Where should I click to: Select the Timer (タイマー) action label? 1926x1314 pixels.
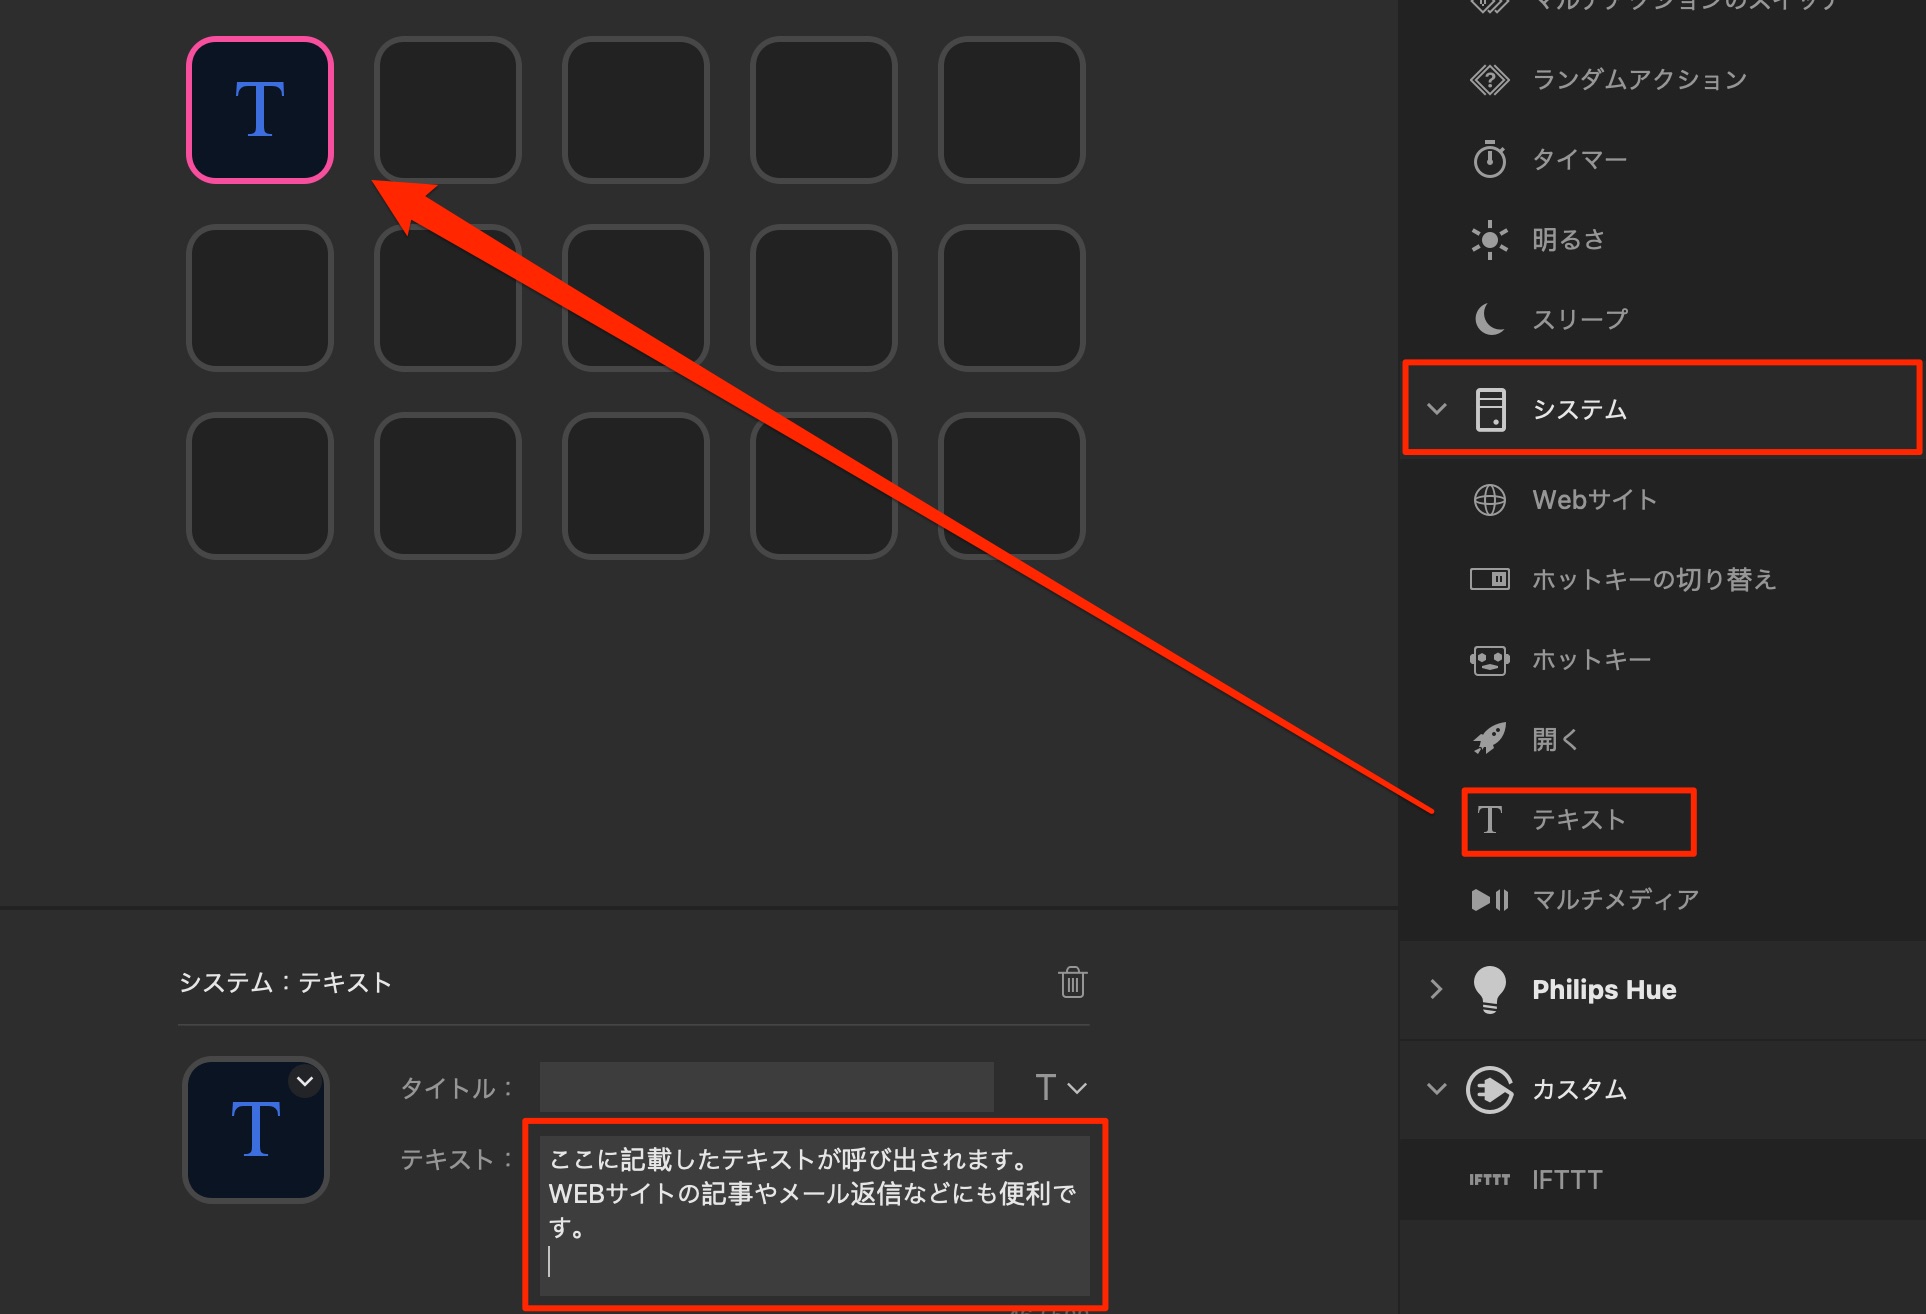(x=1579, y=159)
